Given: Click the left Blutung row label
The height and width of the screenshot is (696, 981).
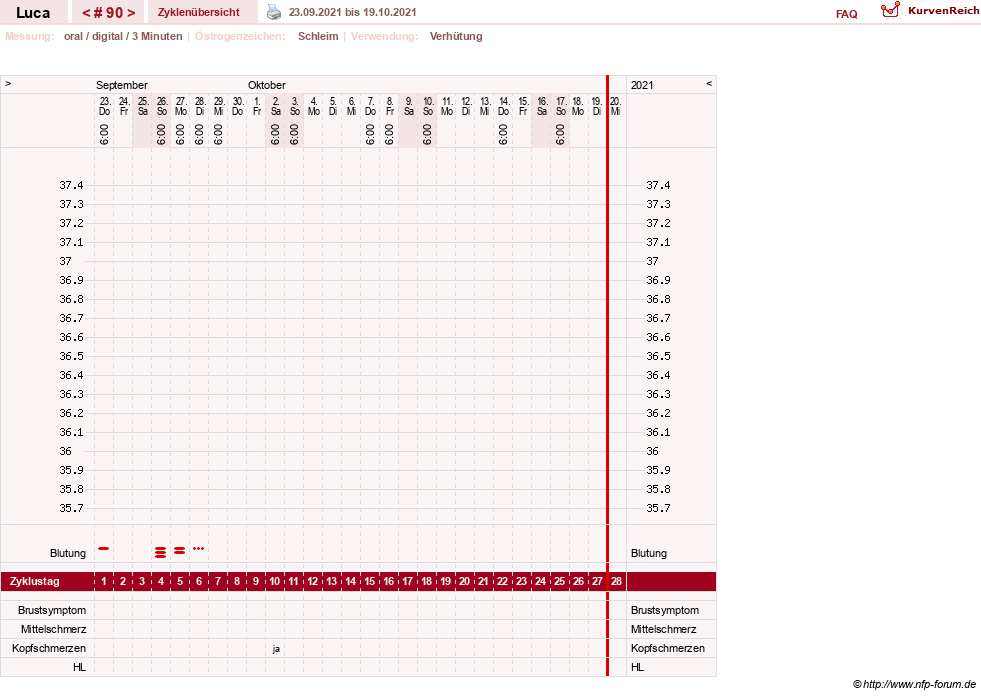Looking at the screenshot, I should point(68,553).
